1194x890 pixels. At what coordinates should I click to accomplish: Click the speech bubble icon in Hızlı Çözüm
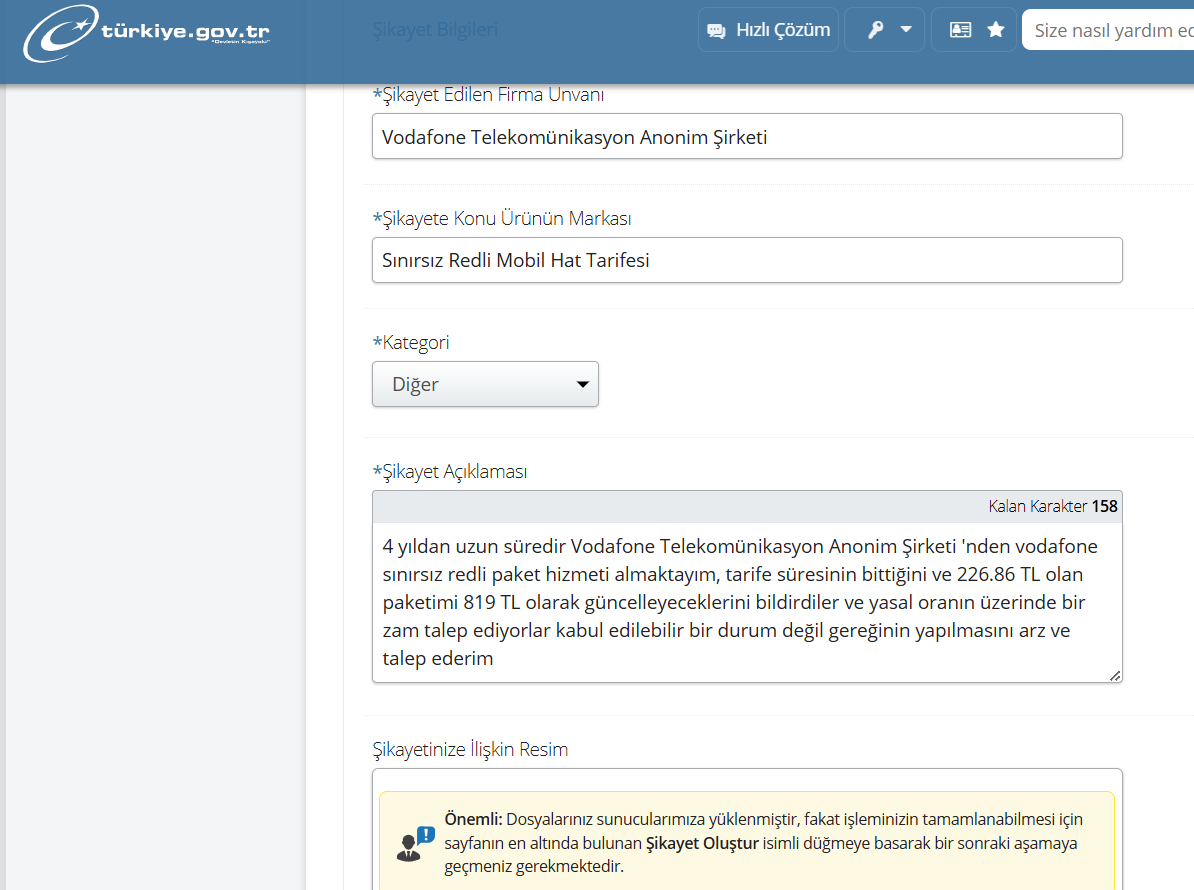tap(716, 30)
